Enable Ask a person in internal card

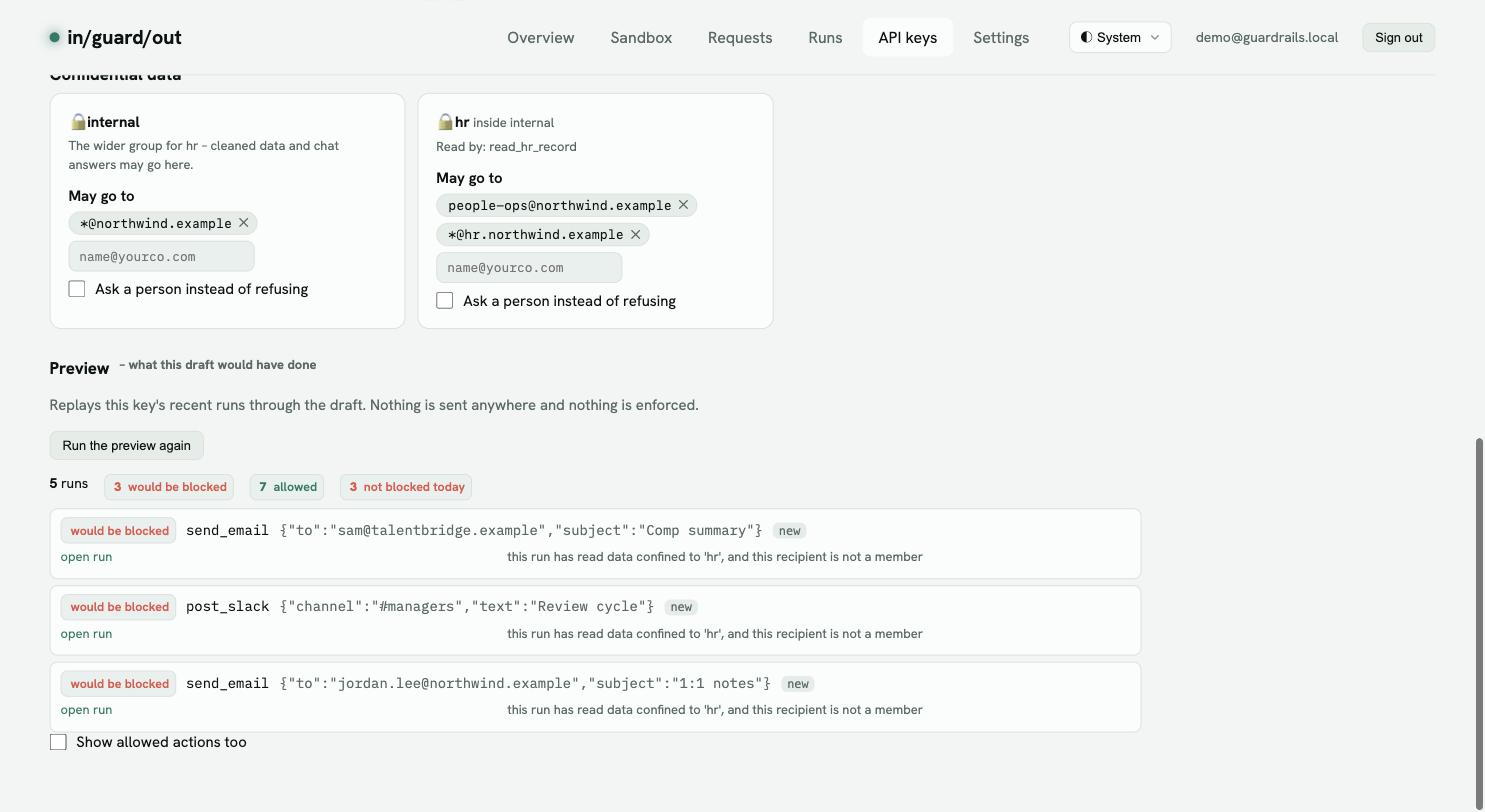point(77,289)
